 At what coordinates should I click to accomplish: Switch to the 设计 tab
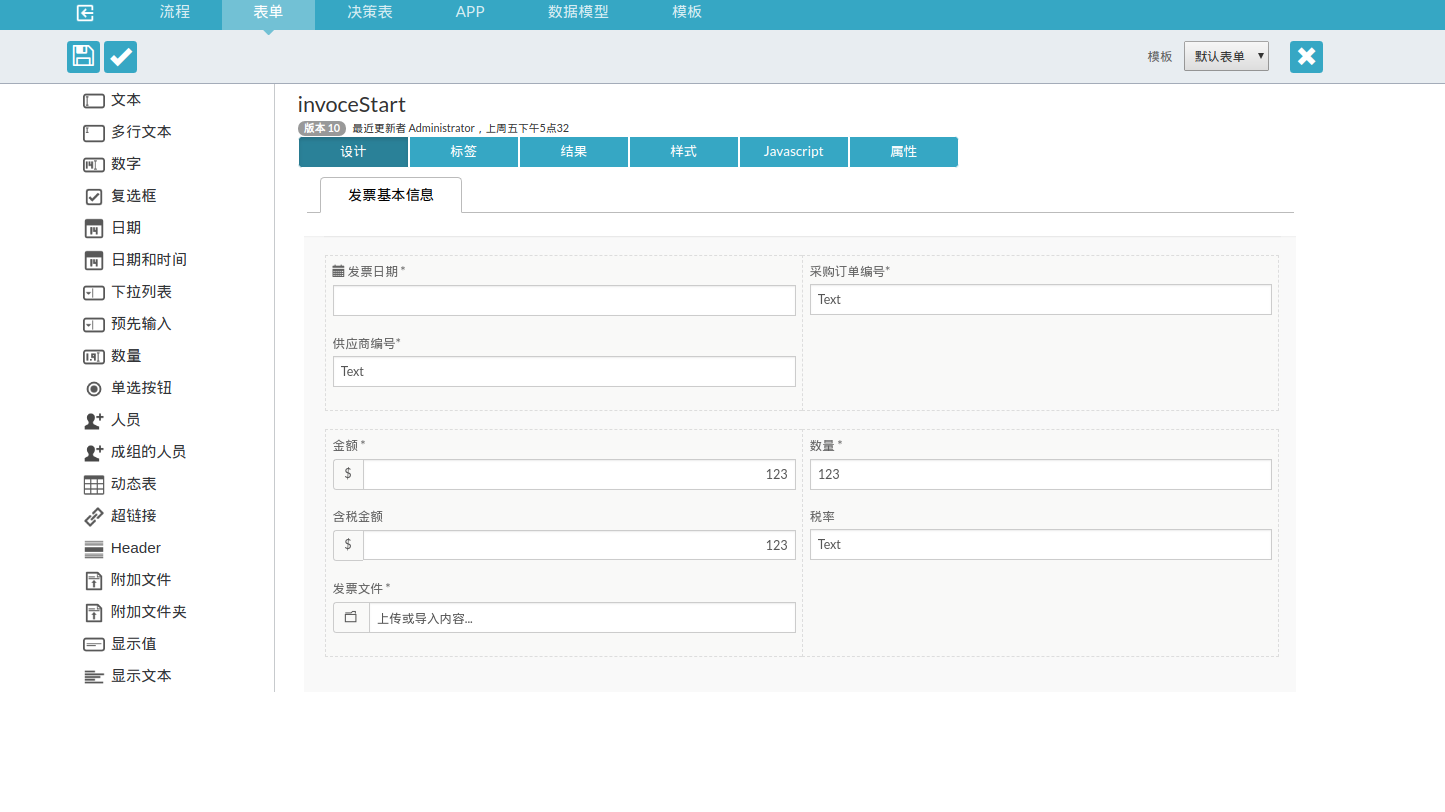[353, 152]
